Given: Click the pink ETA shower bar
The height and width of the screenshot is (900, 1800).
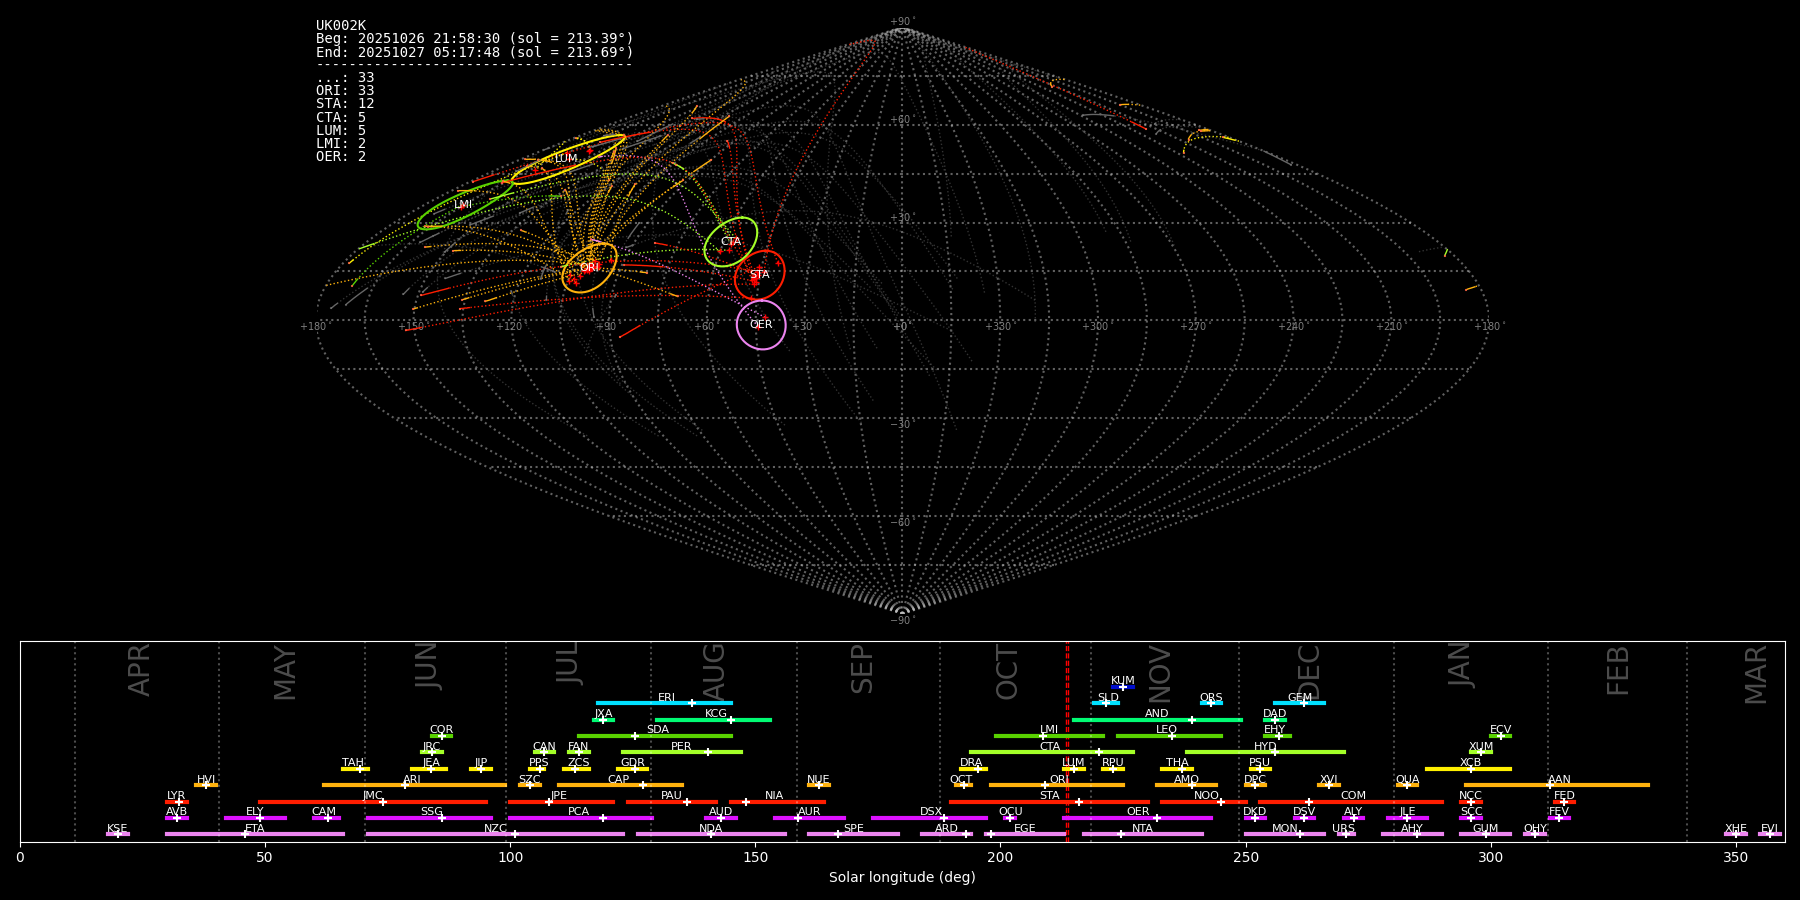Looking at the screenshot, I should pos(254,834).
